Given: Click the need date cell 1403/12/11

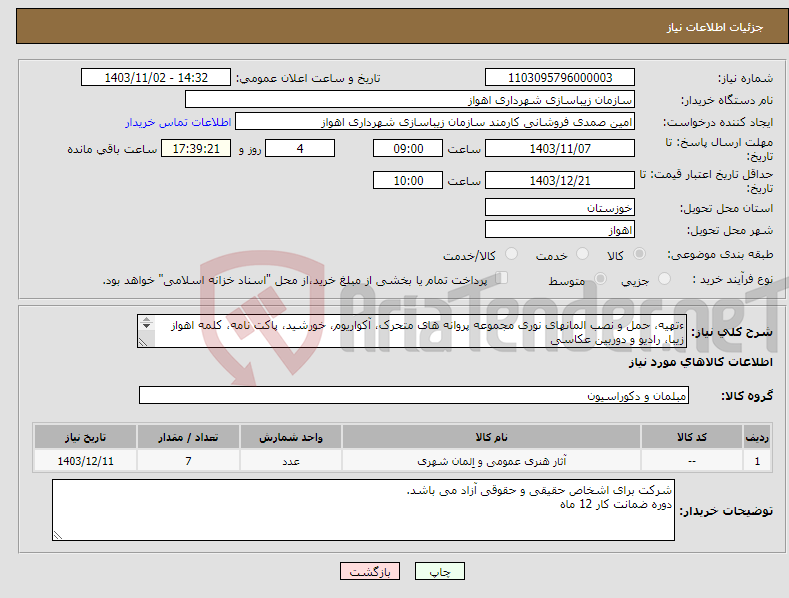Looking at the screenshot, I should pos(85,461).
